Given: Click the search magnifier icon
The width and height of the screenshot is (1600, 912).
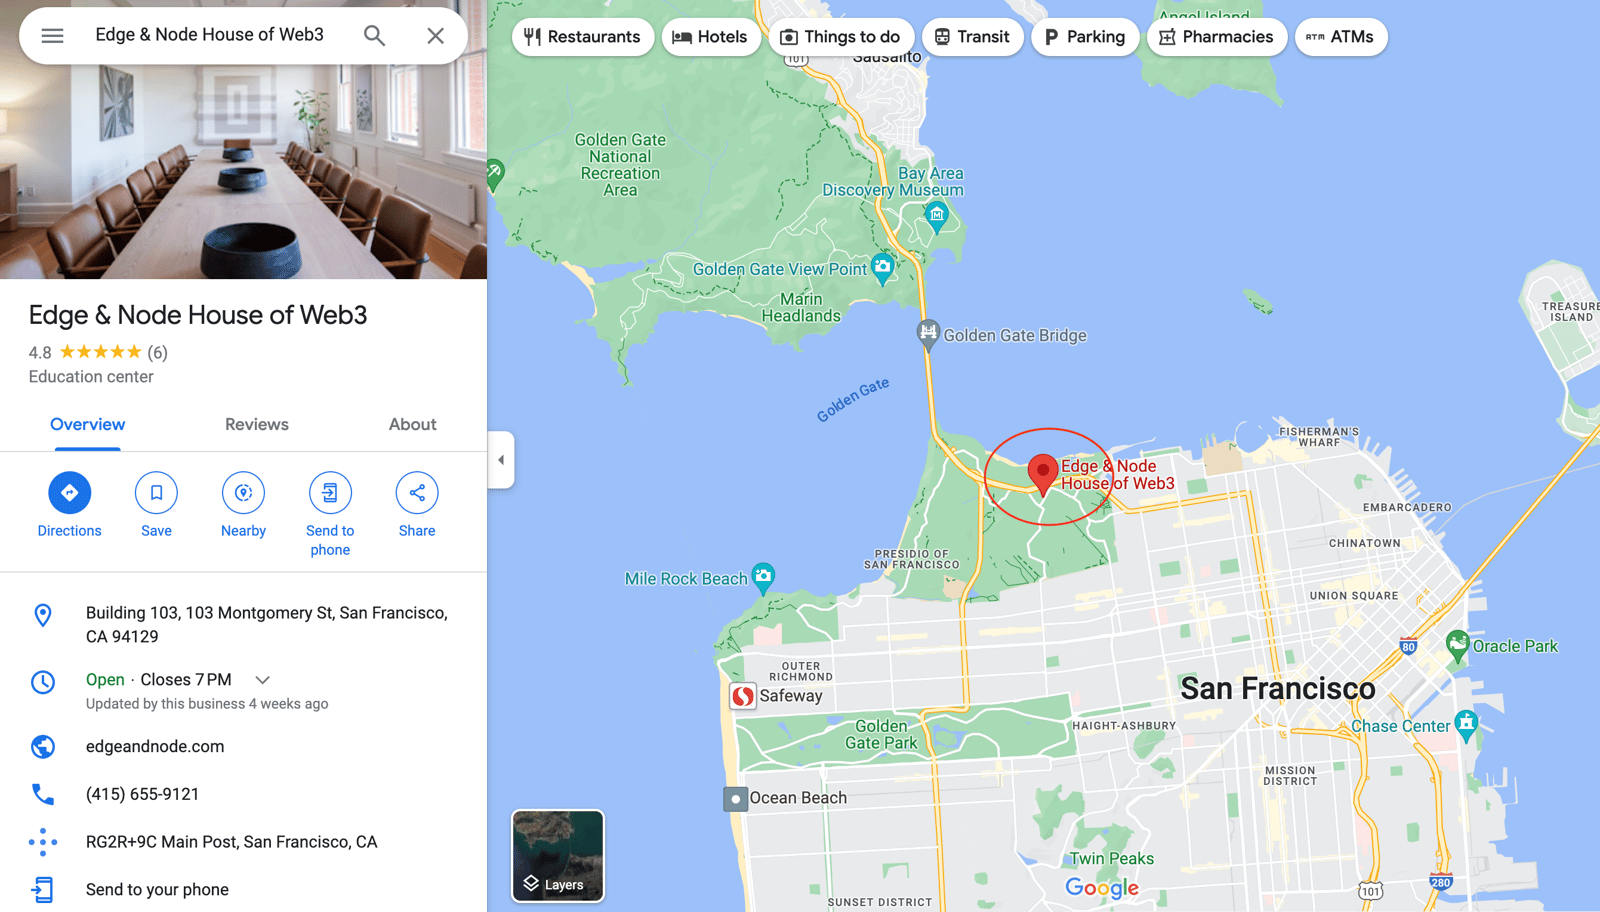Looking at the screenshot, I should click(374, 36).
